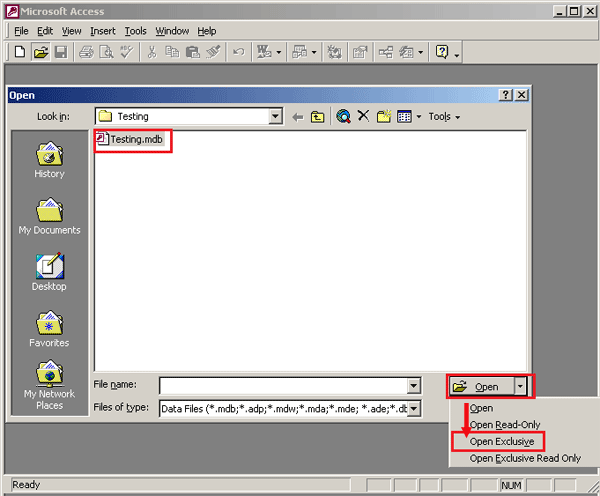Click the Paste clipboard icon
600x496 pixels.
[192, 52]
